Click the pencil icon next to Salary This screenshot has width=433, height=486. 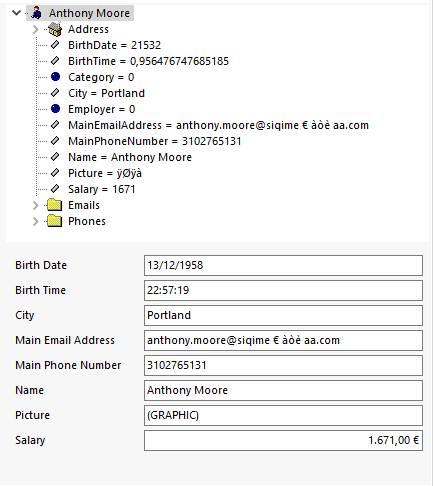tap(55, 189)
